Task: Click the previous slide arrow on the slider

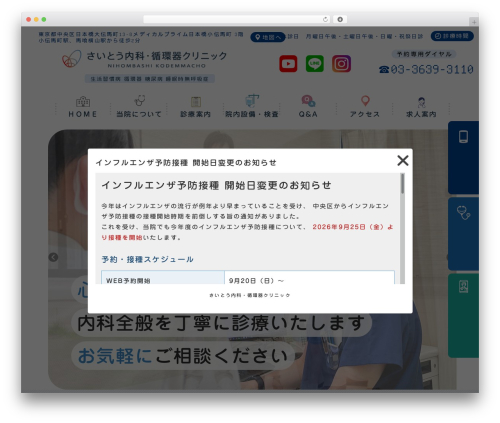Action: click(53, 257)
